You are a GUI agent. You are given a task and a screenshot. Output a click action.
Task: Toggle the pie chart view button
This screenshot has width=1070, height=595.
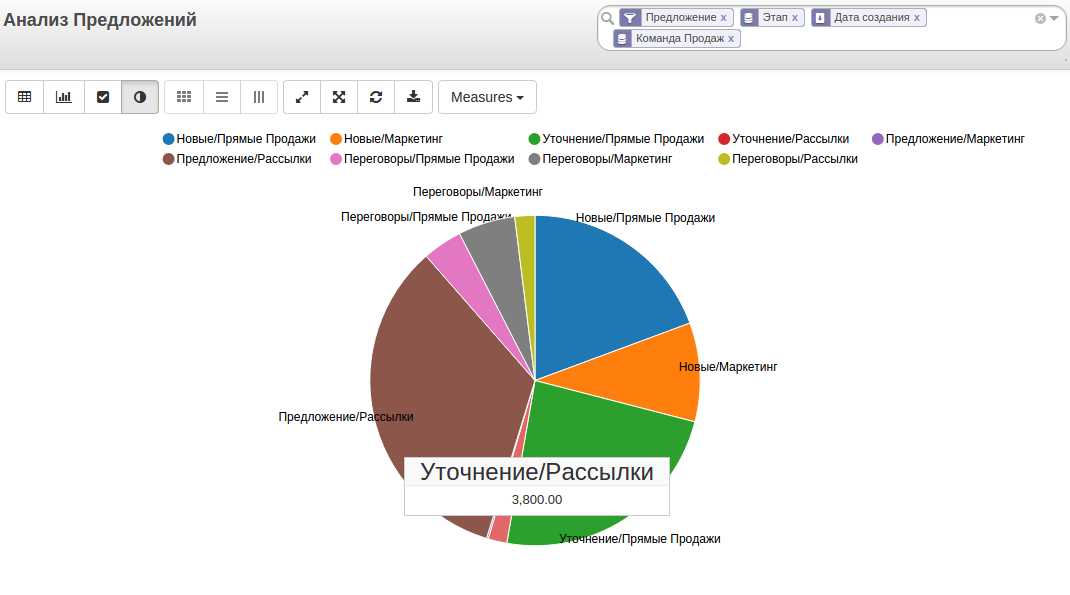(x=140, y=97)
